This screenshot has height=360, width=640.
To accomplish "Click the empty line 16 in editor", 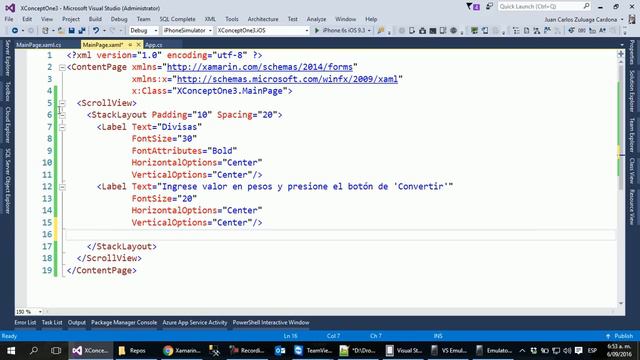I will click(x=340, y=235).
